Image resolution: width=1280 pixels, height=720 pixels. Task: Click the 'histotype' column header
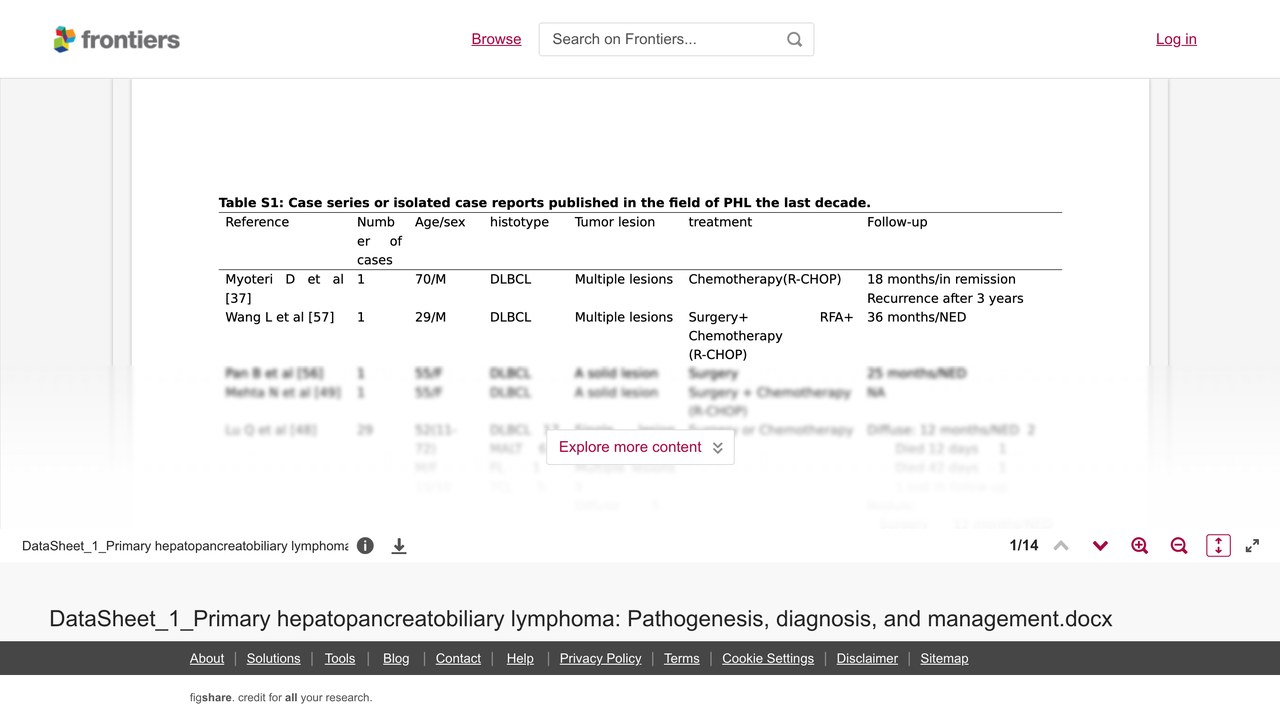[519, 222]
